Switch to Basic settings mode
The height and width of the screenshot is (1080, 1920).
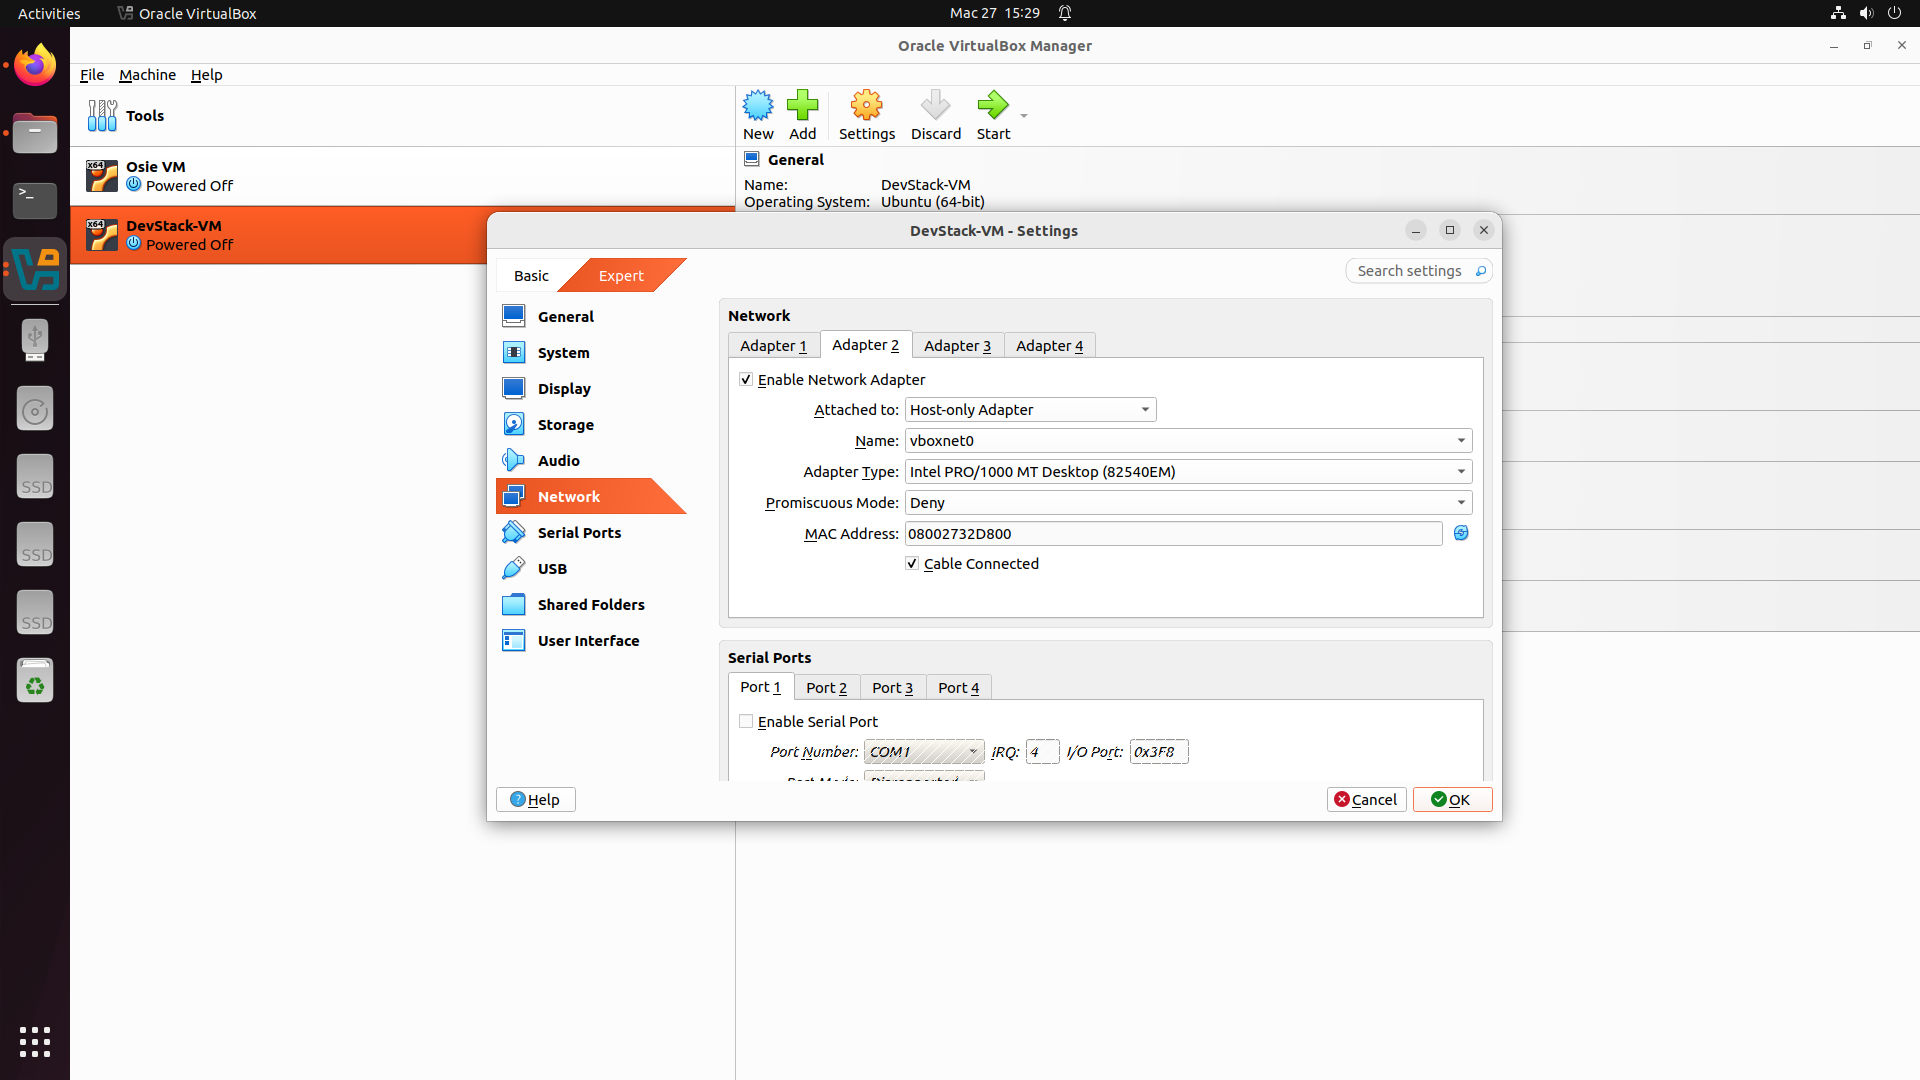(x=531, y=275)
